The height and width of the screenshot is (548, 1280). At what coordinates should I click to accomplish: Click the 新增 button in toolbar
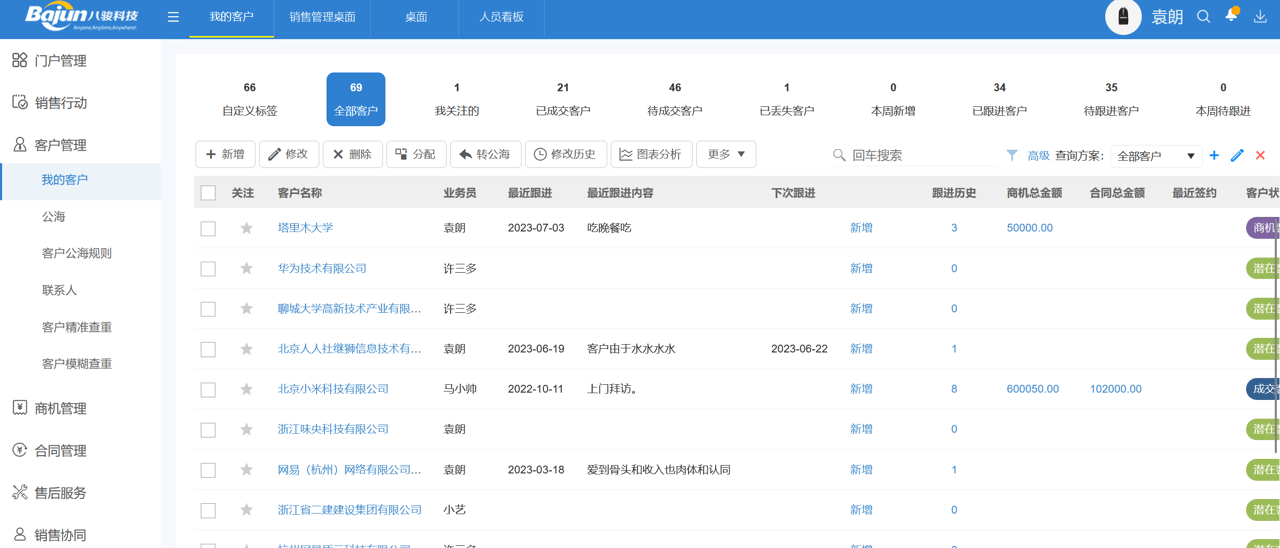(x=225, y=154)
